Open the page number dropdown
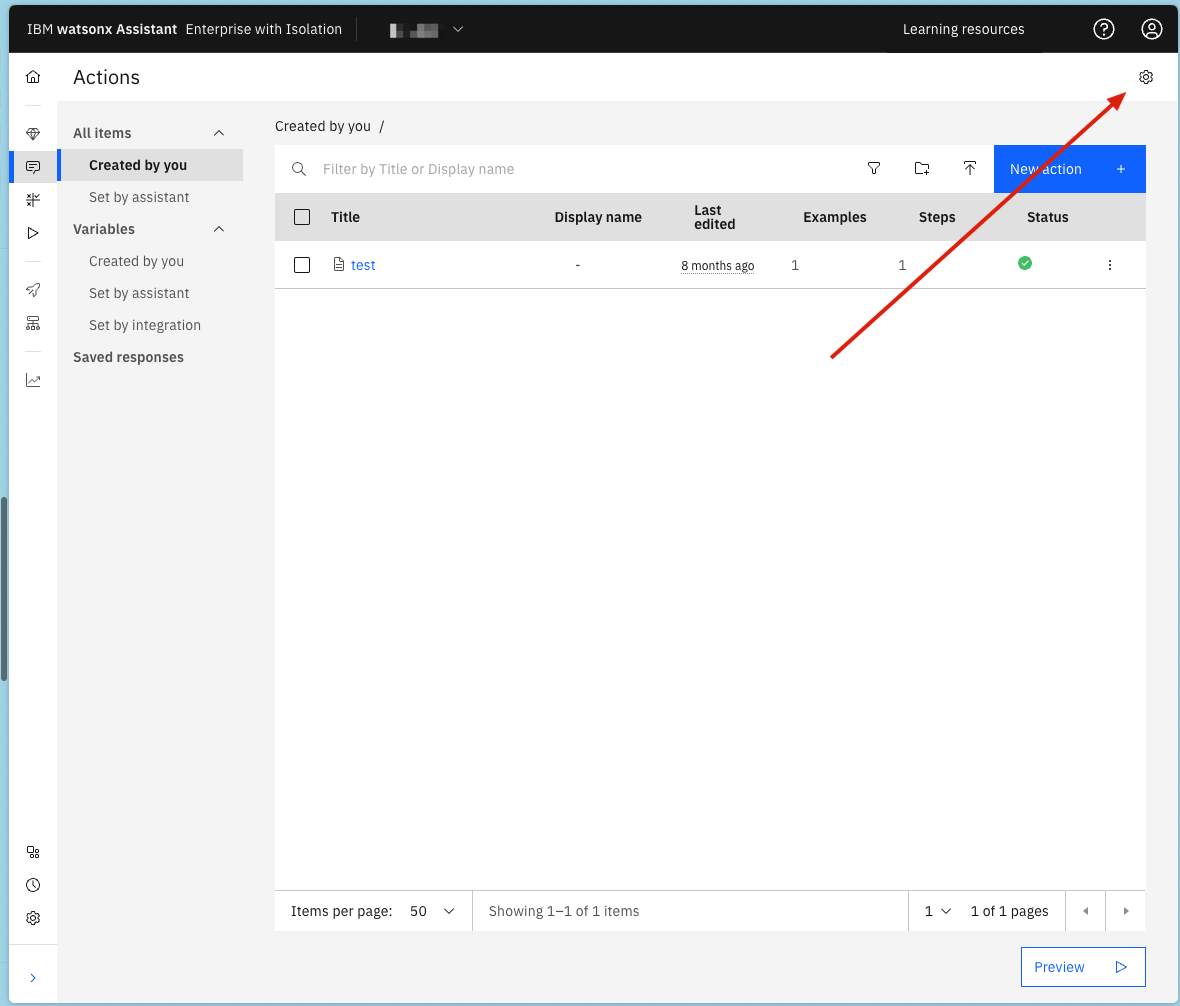This screenshot has width=1180, height=1006. (x=938, y=911)
